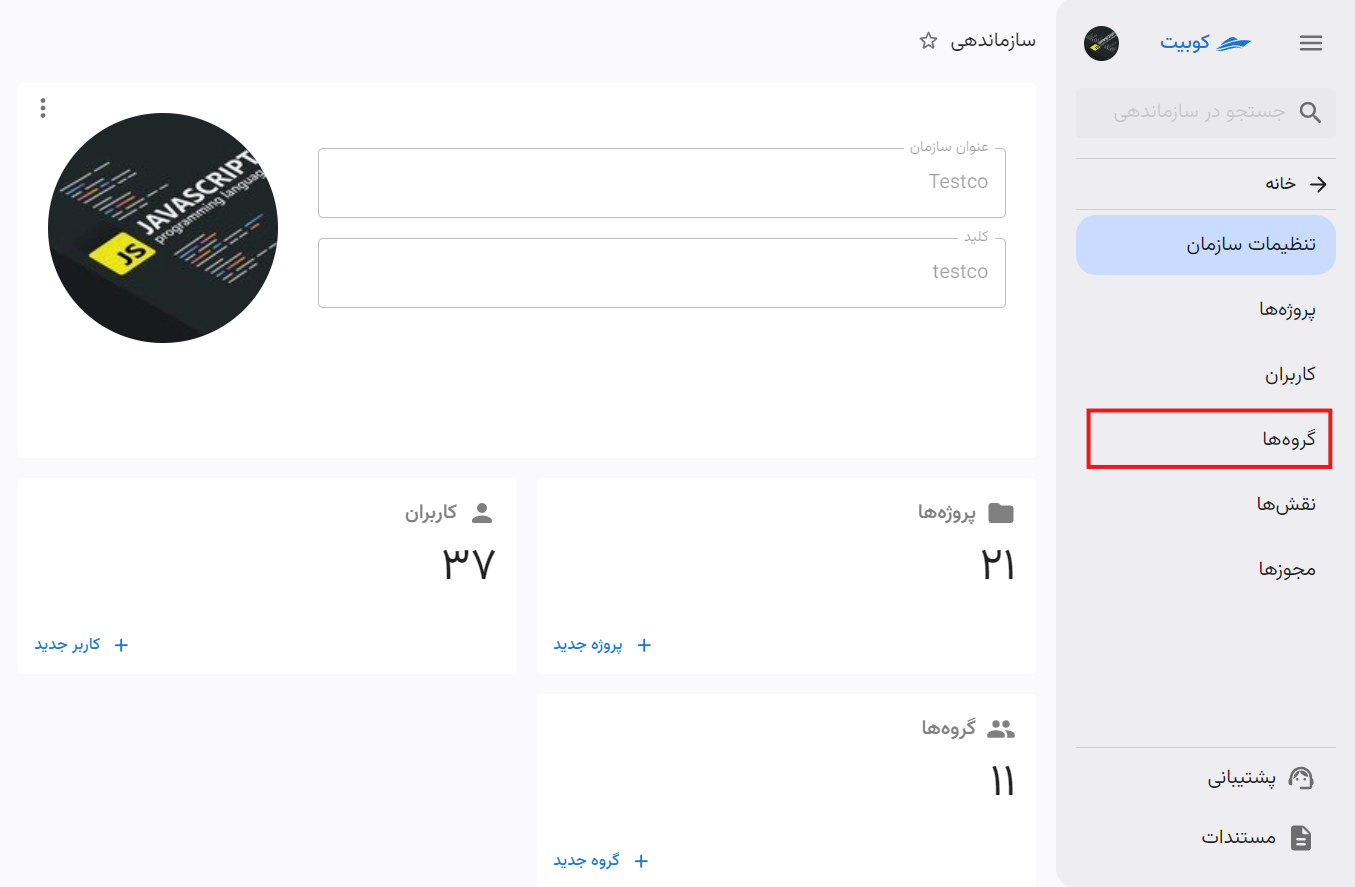Image resolution: width=1355 pixels, height=887 pixels.
Task: Open the hamburger menu icon
Action: (1310, 43)
